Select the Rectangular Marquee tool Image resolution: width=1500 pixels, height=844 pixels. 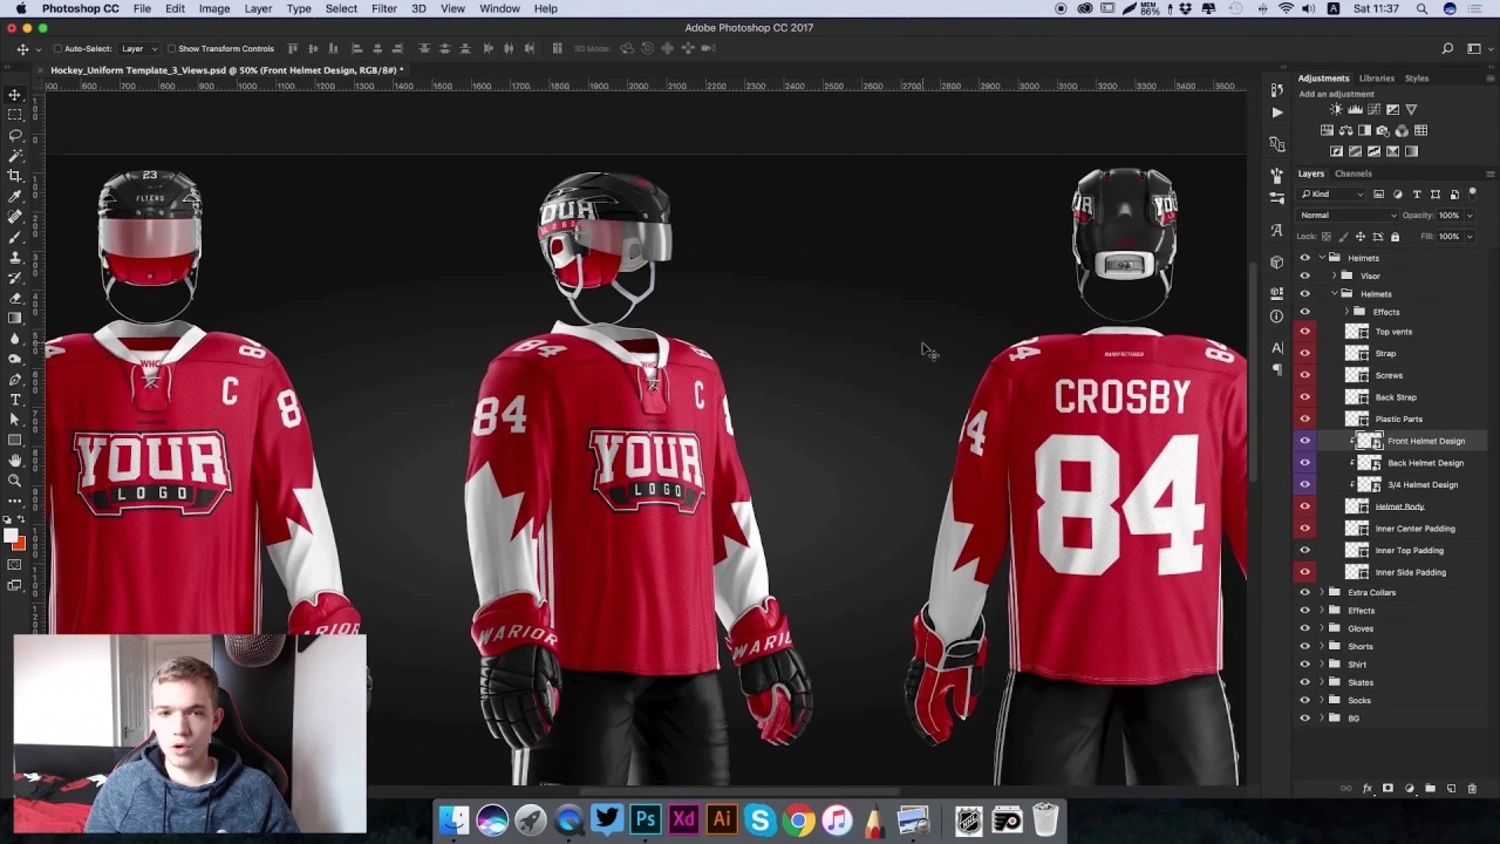[x=15, y=115]
